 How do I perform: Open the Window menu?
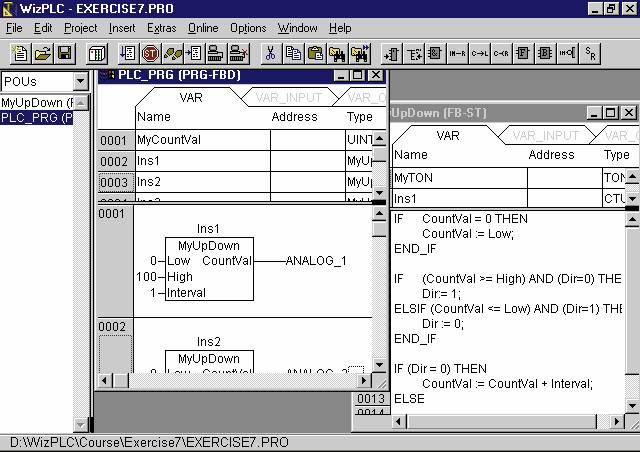tap(298, 28)
